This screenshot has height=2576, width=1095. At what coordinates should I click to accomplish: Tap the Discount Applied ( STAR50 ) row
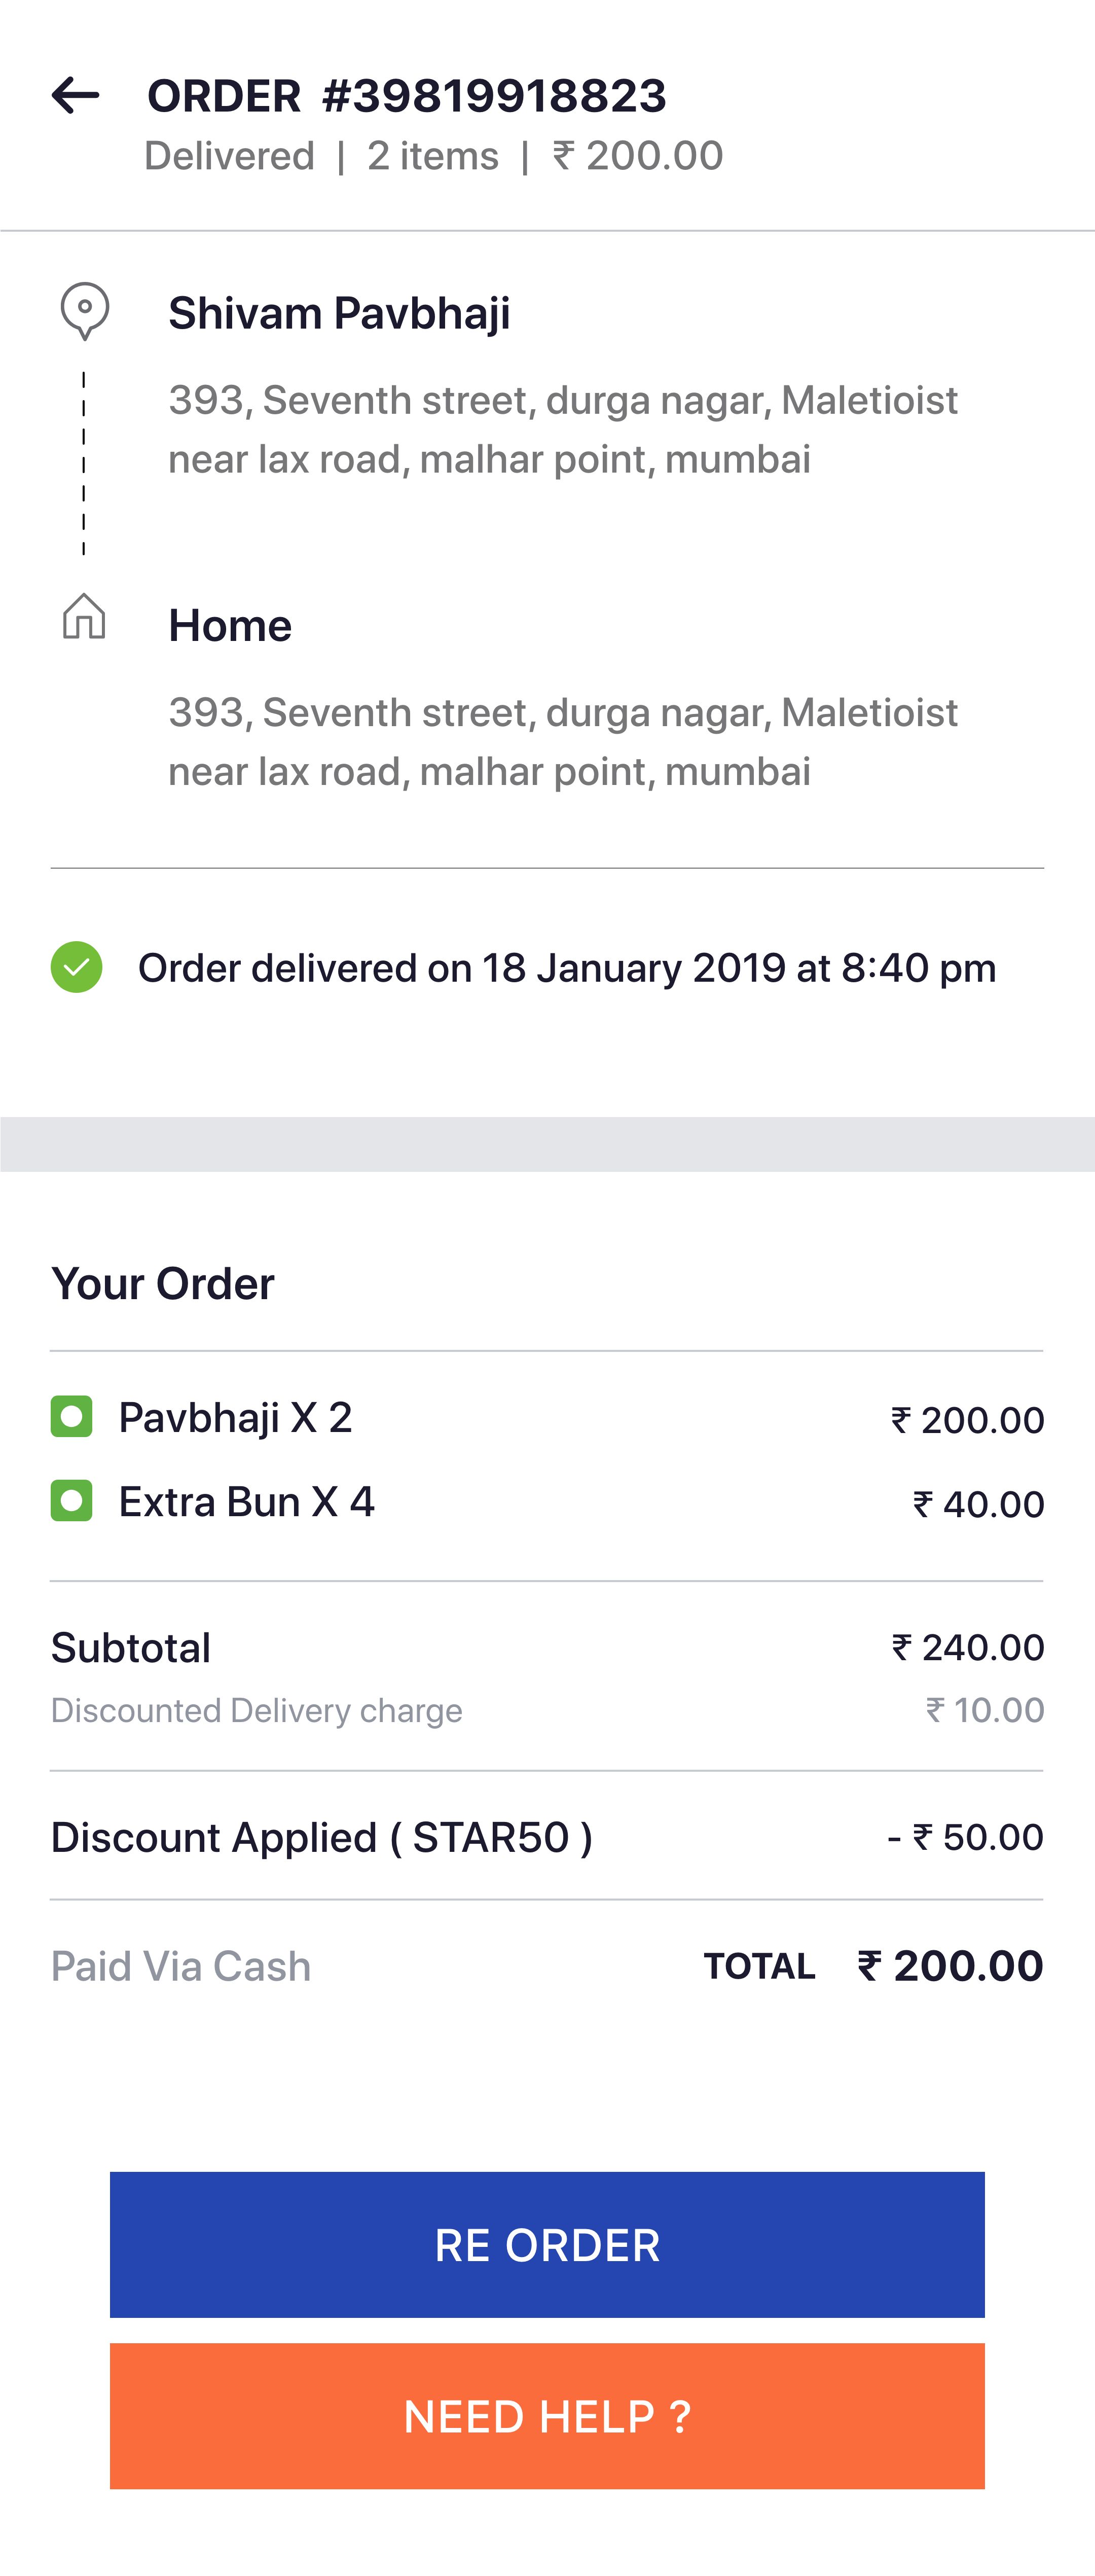pos(547,1837)
